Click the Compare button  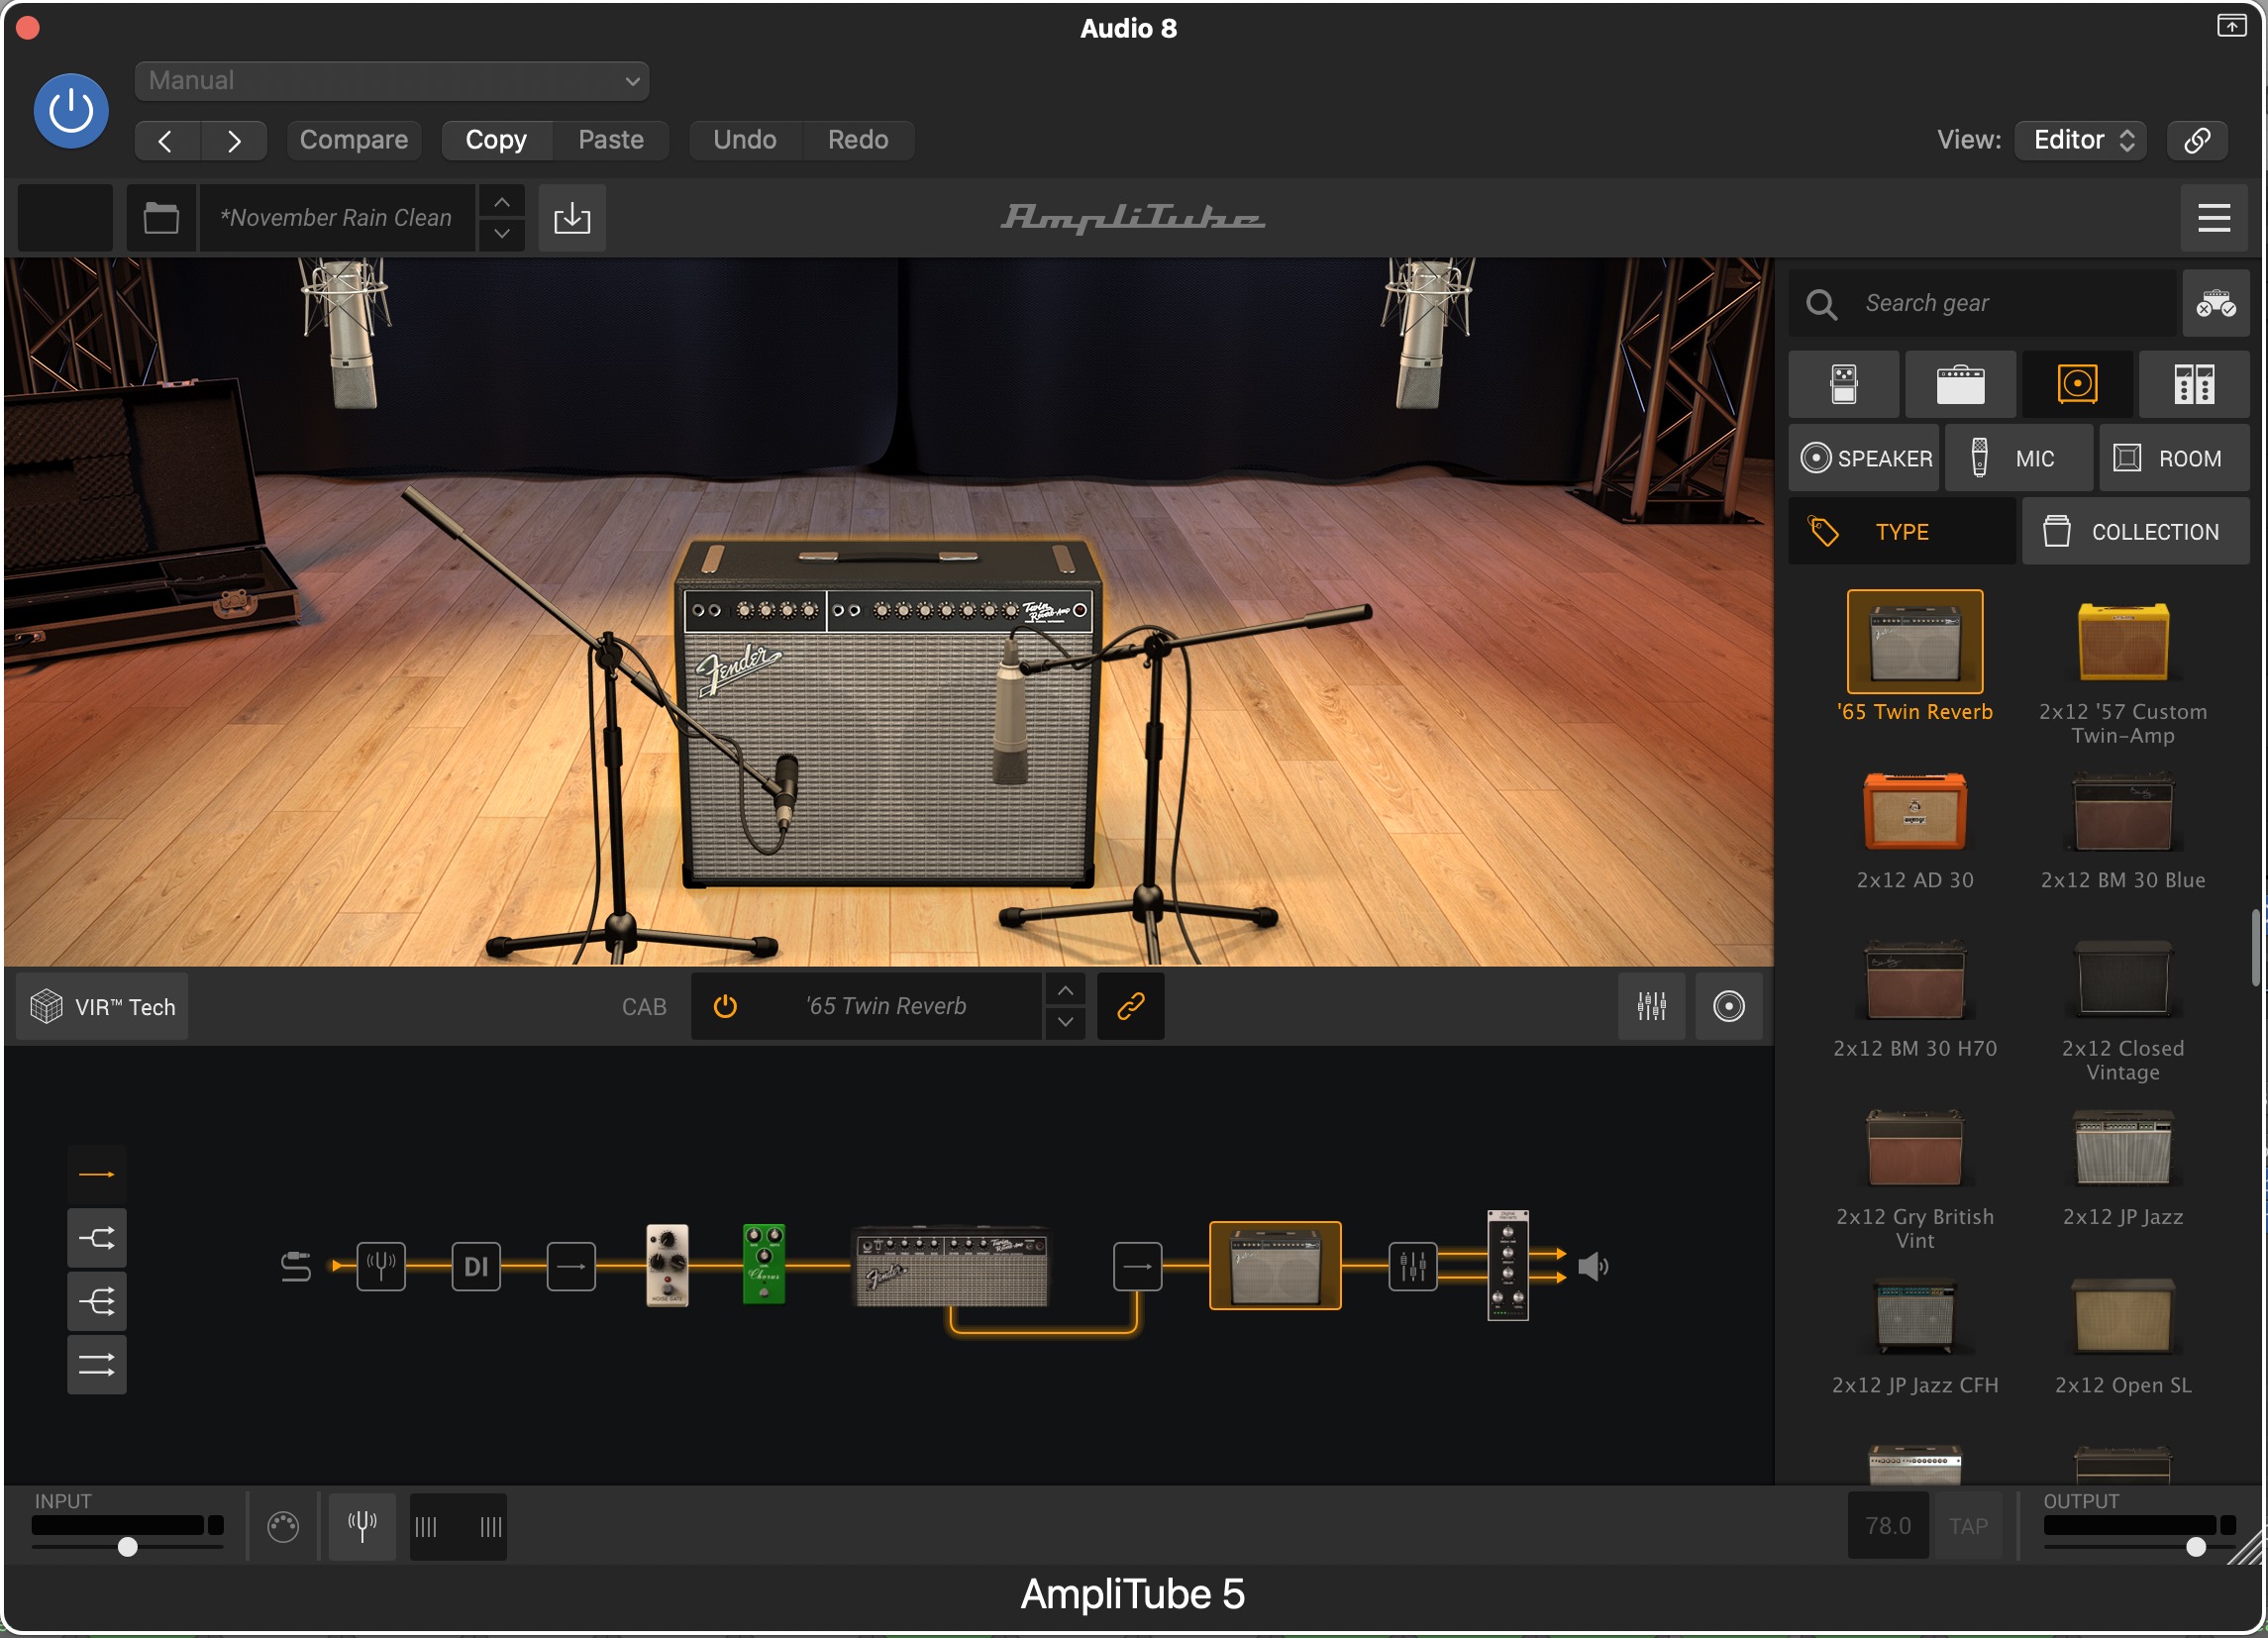[354, 140]
